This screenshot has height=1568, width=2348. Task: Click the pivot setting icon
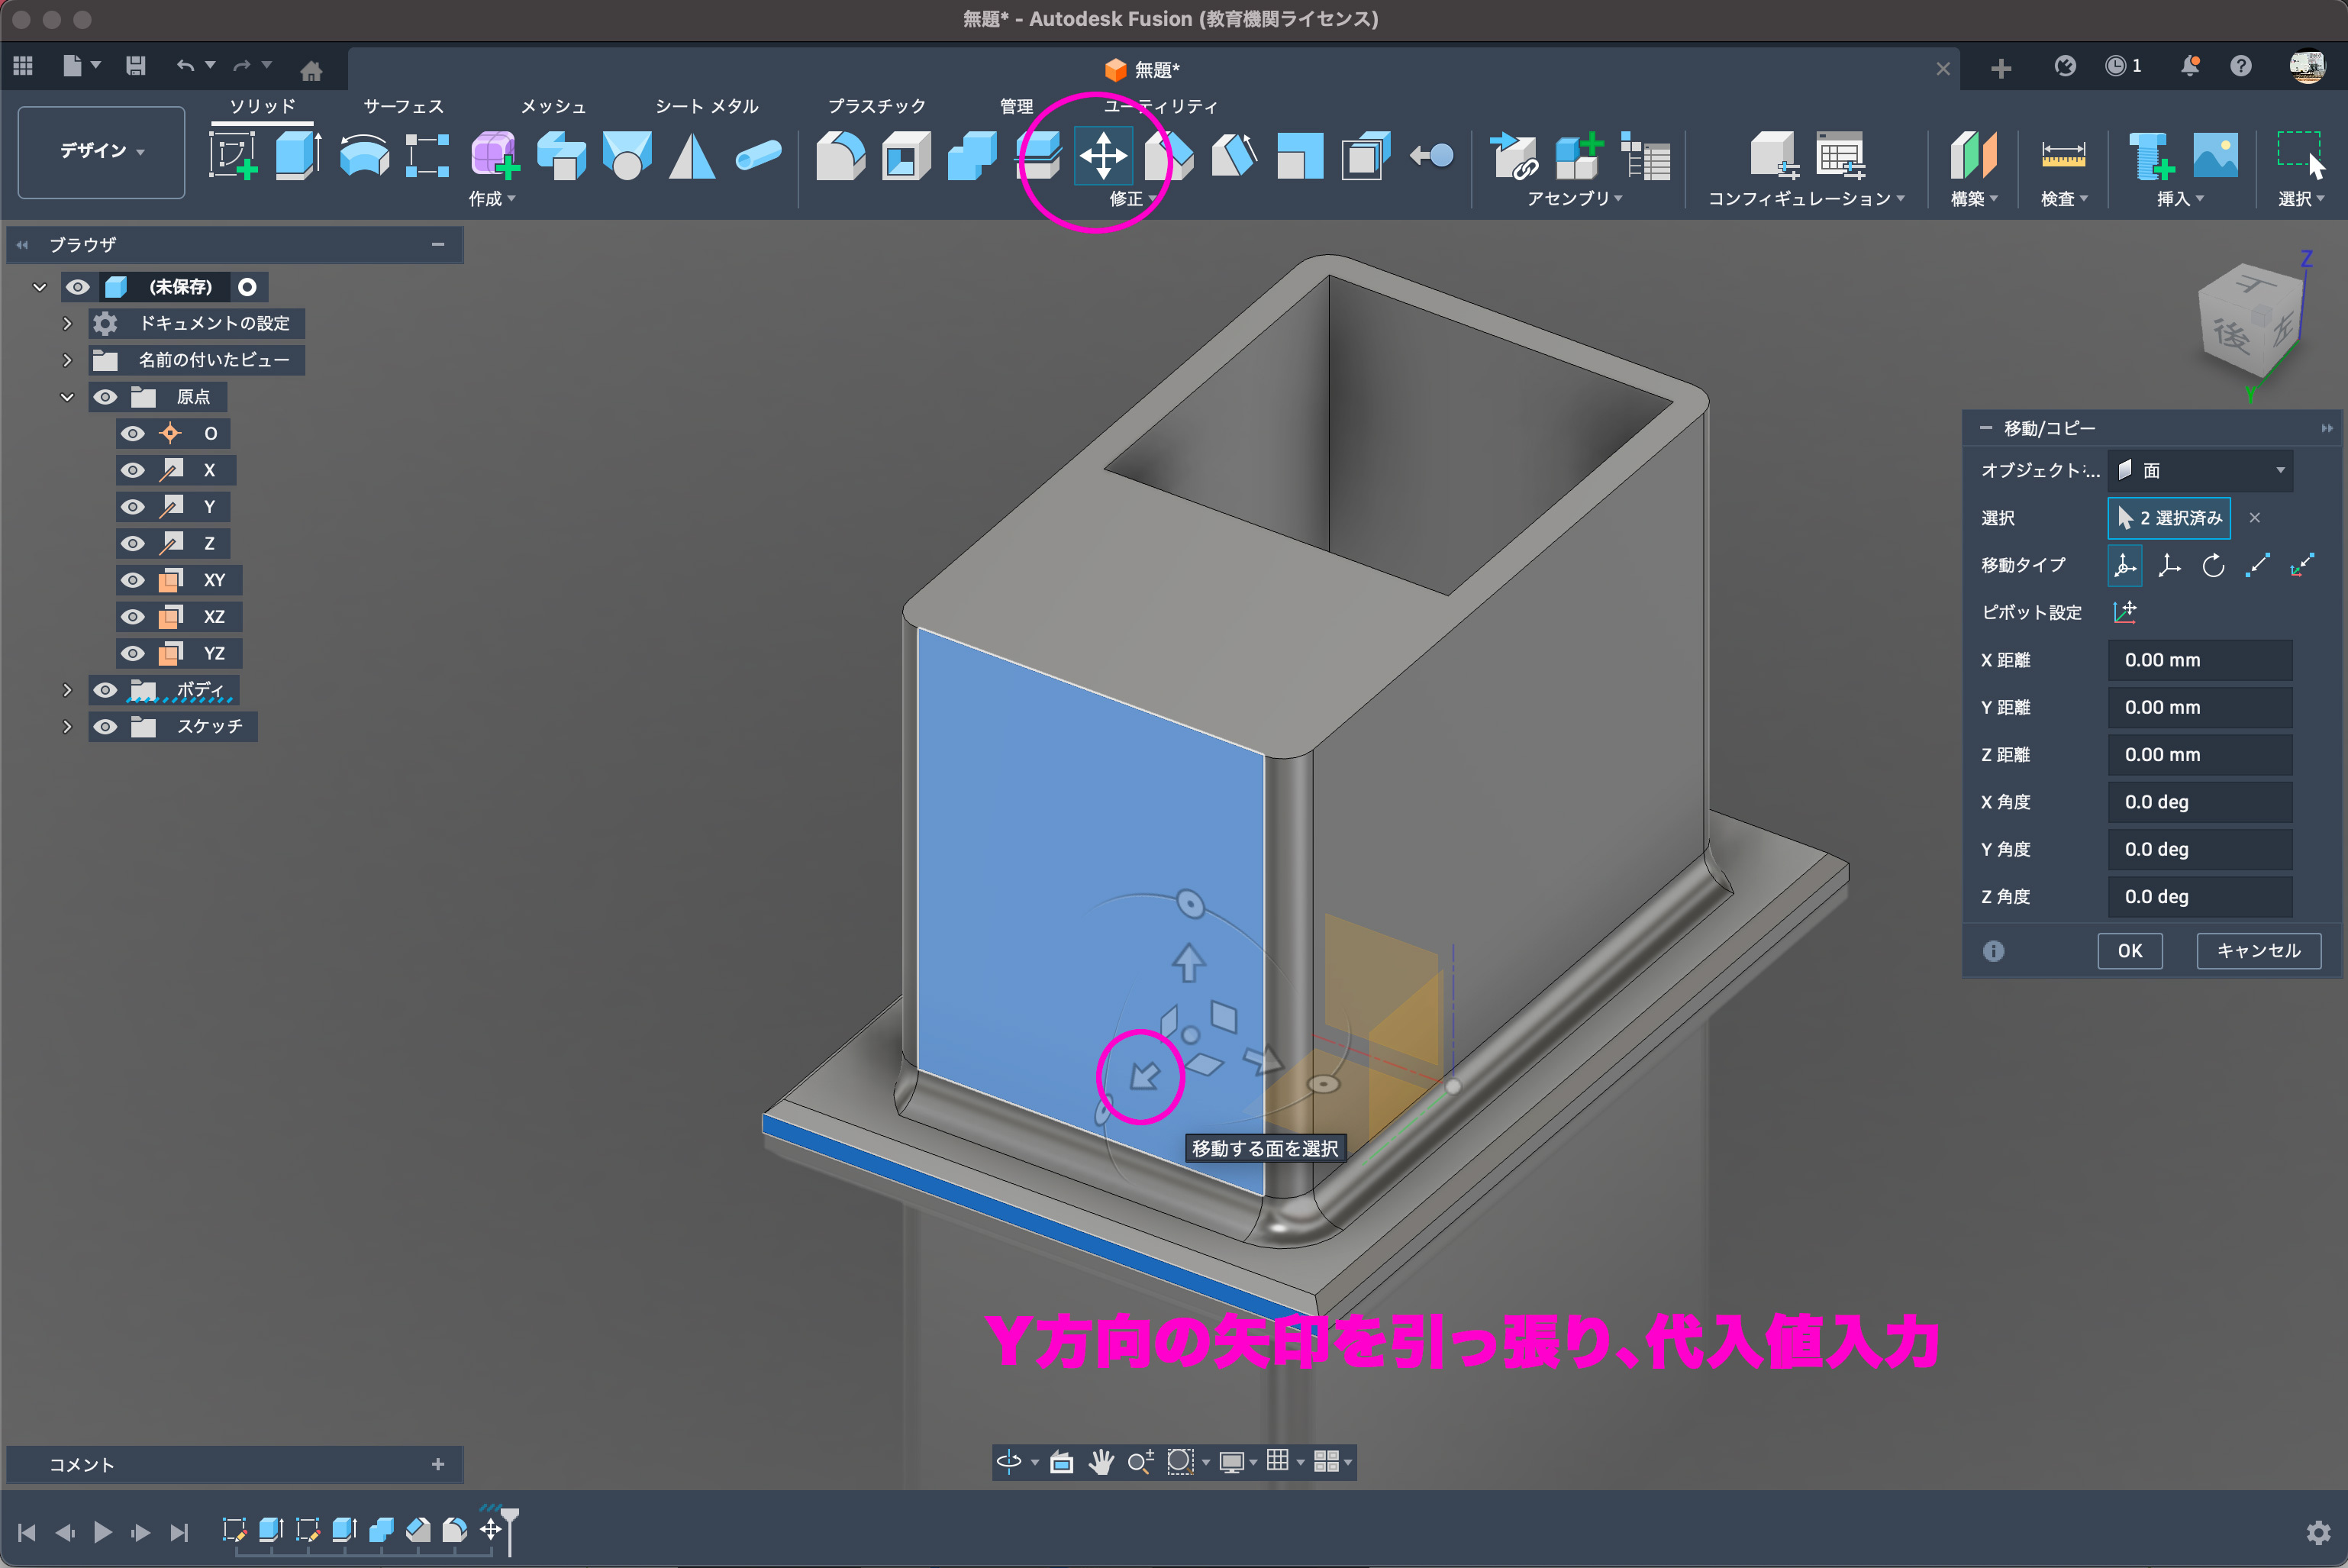click(x=2124, y=612)
